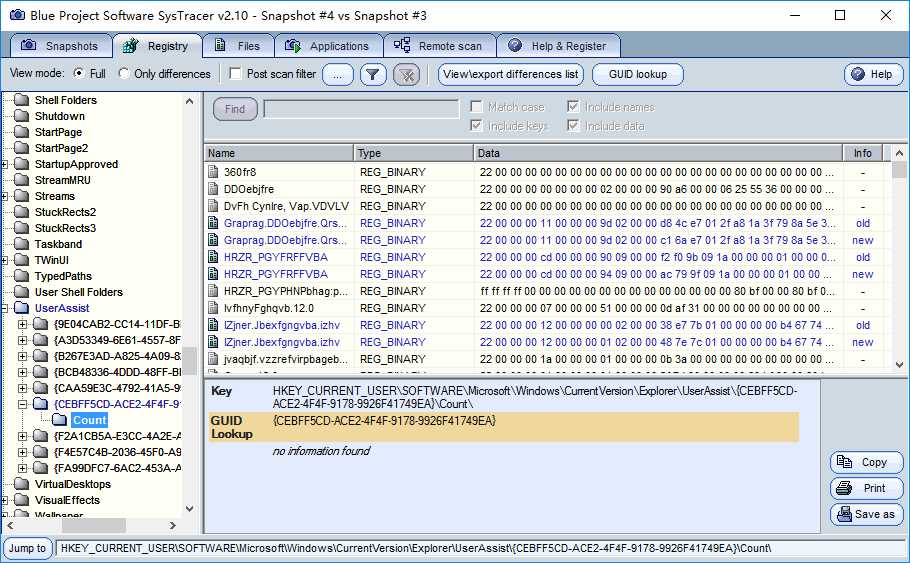Click the clear filter crossed-funnel icon
The image size is (910, 563).
pos(406,74)
